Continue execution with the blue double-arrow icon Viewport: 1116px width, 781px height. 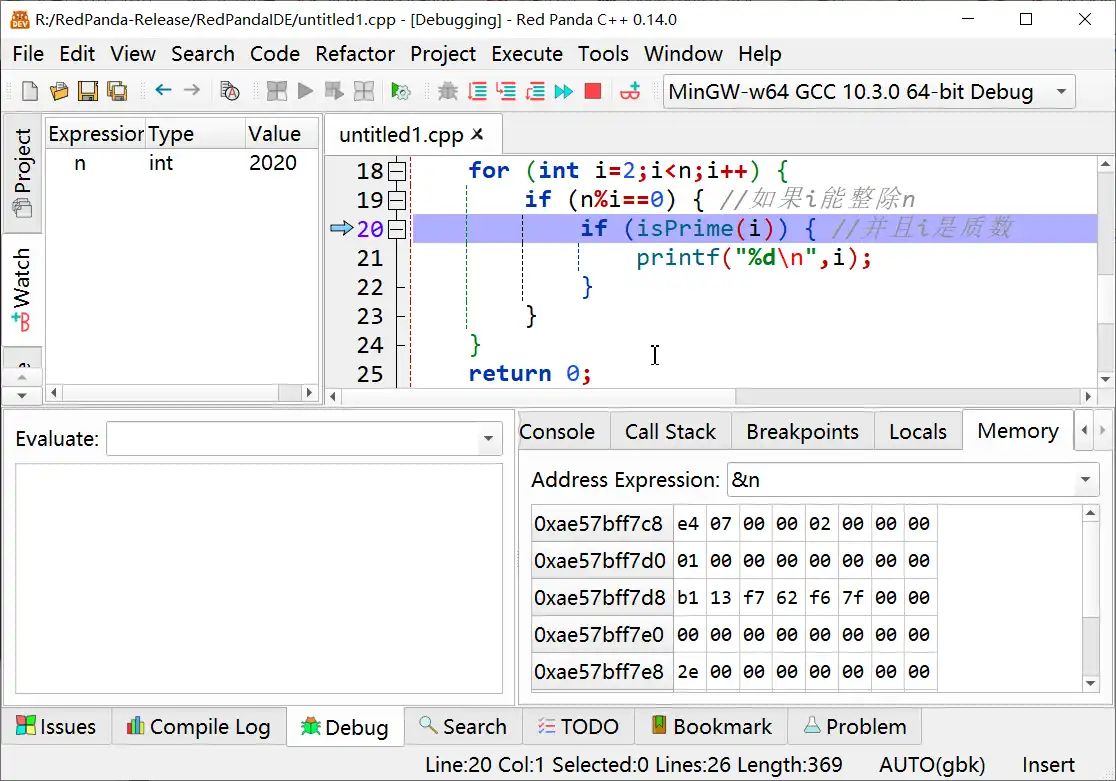tap(564, 92)
